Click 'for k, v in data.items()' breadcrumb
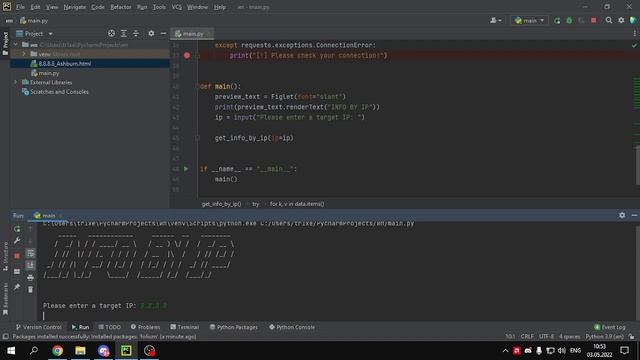 pyautogui.click(x=297, y=204)
